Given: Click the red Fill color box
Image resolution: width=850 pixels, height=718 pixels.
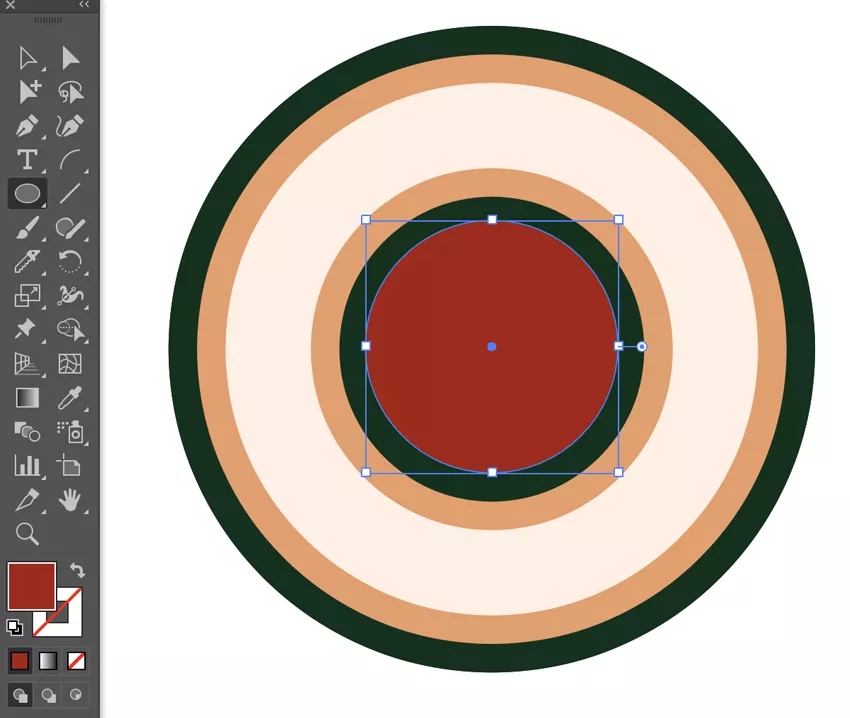Looking at the screenshot, I should tap(31, 586).
